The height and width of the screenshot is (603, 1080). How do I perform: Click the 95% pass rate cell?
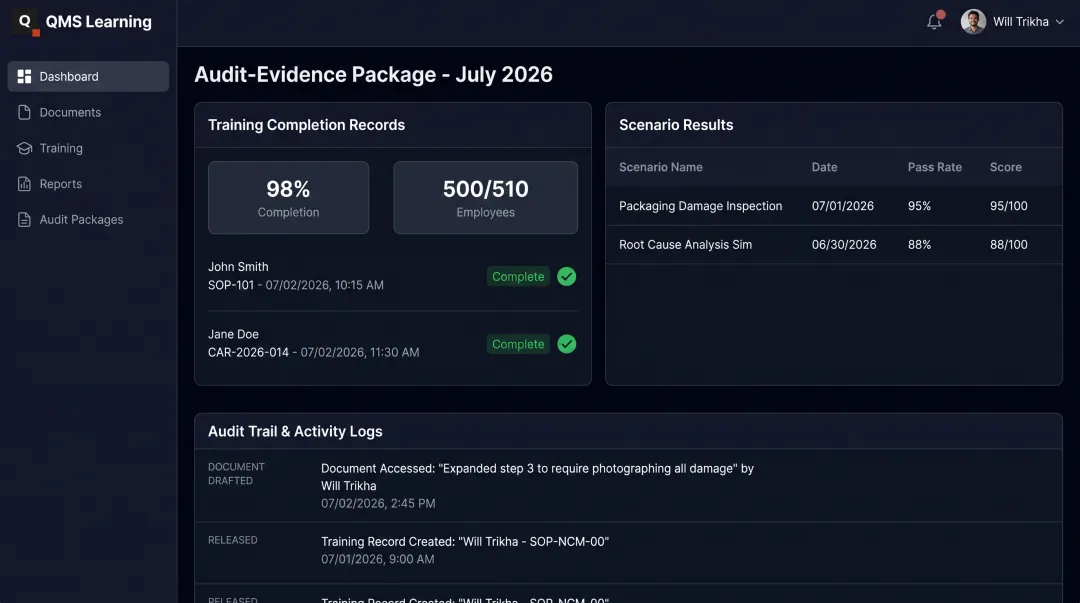[x=919, y=206]
